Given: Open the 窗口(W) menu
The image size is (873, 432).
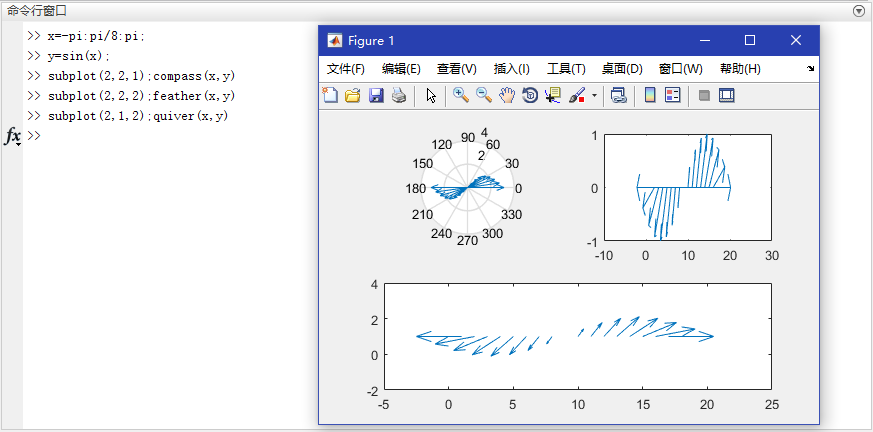Looking at the screenshot, I should pyautogui.click(x=680, y=69).
